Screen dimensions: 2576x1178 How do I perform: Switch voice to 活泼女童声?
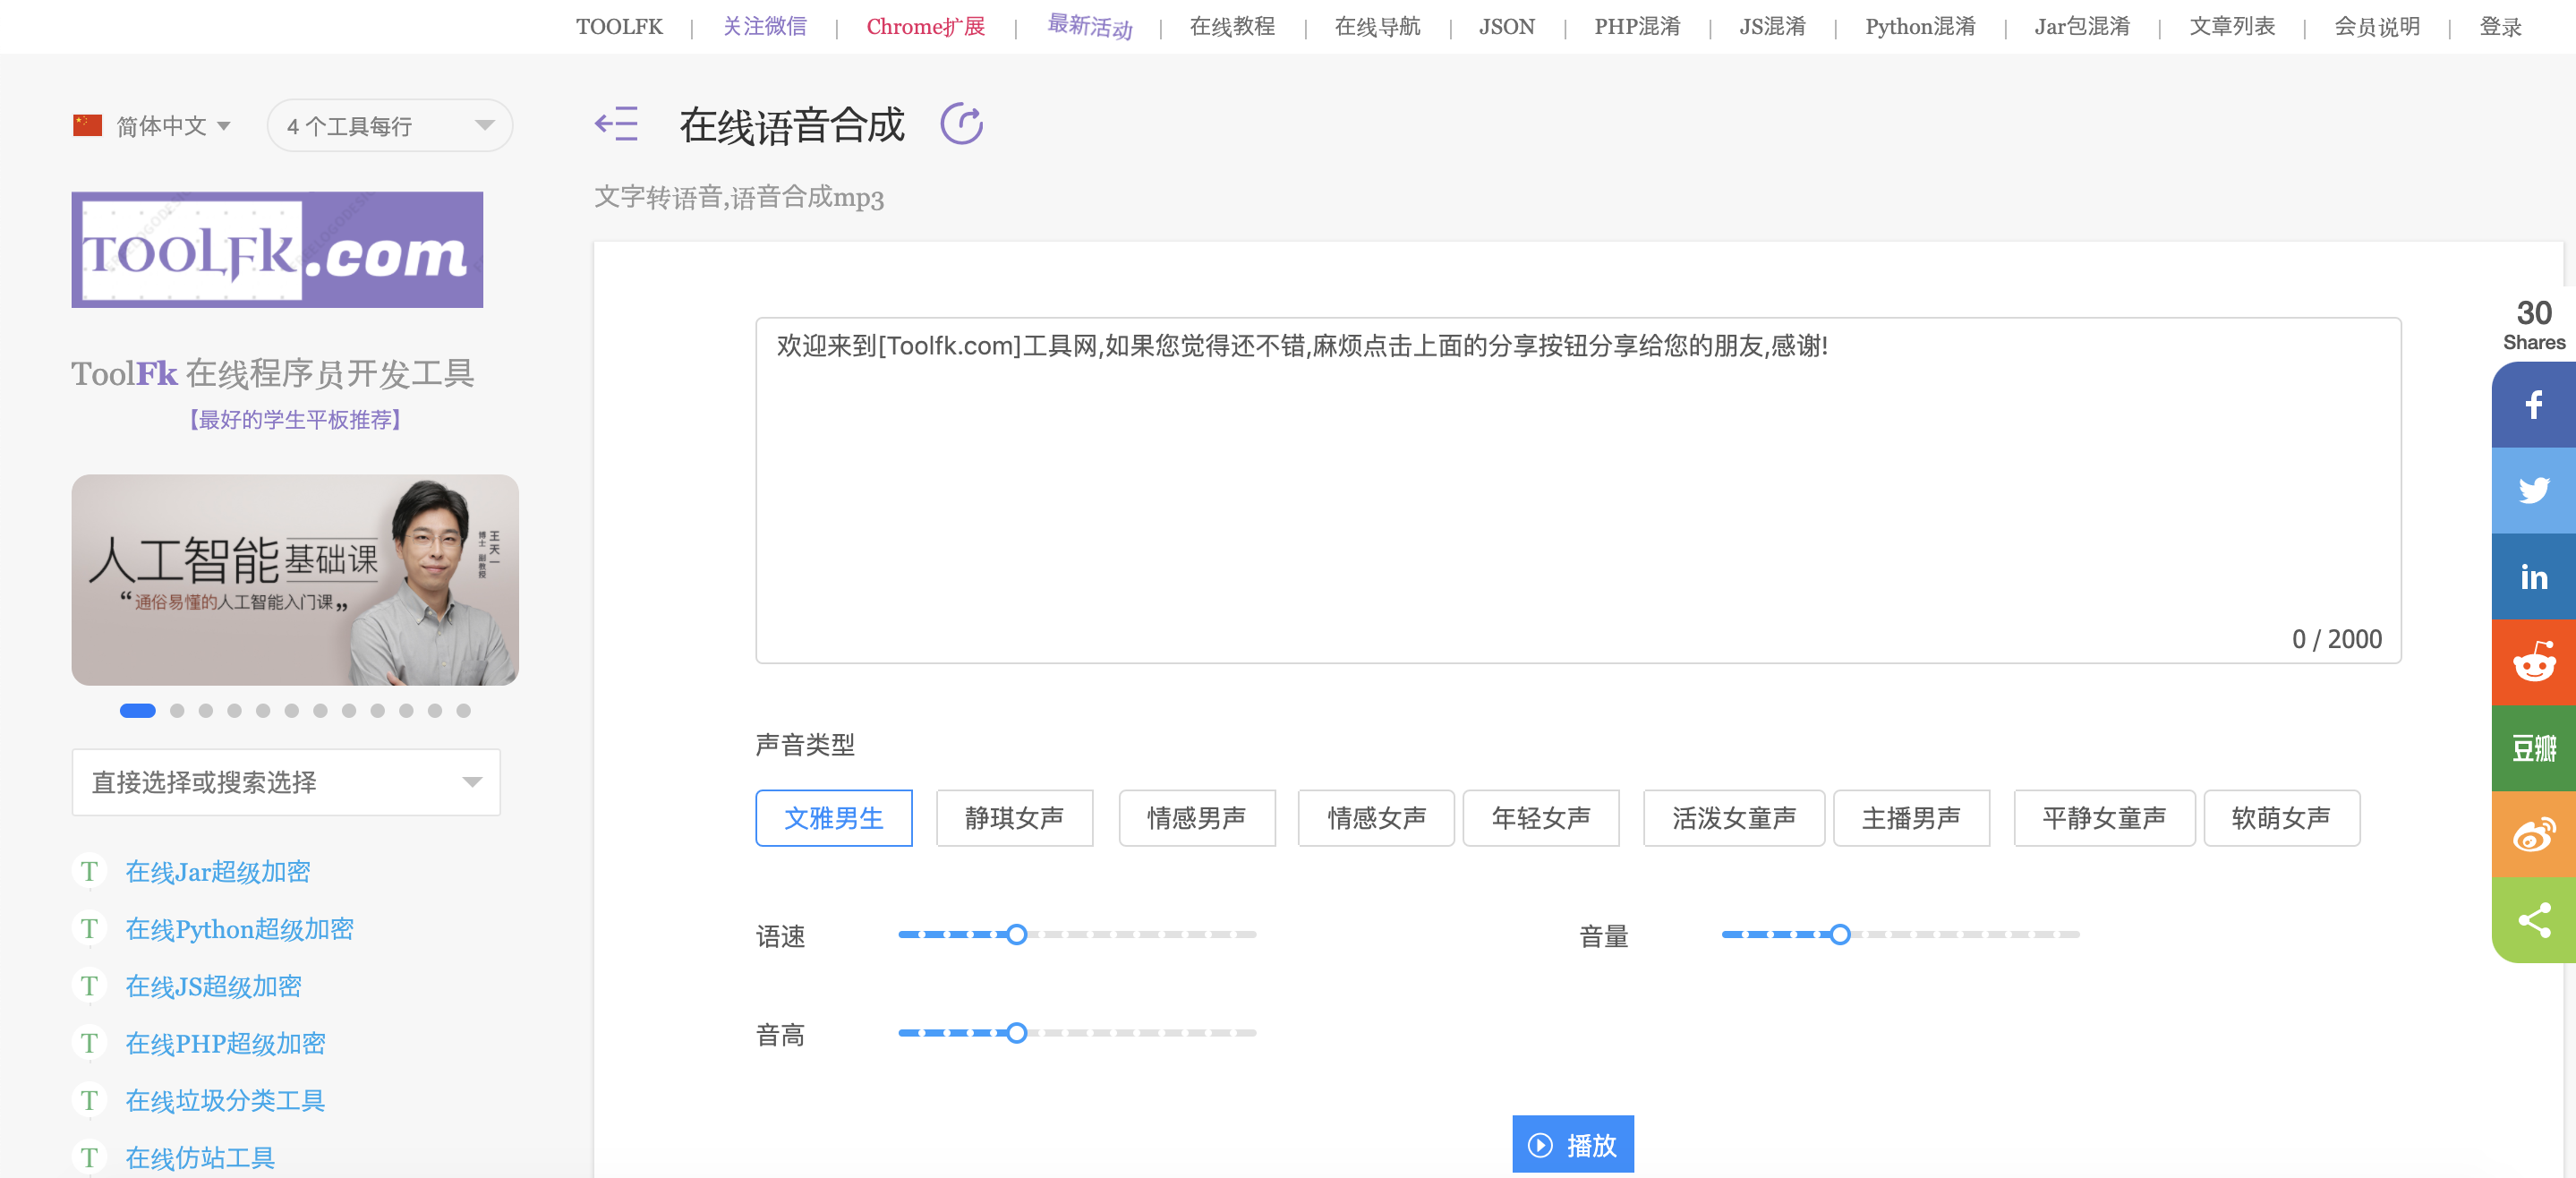pos(1733,818)
